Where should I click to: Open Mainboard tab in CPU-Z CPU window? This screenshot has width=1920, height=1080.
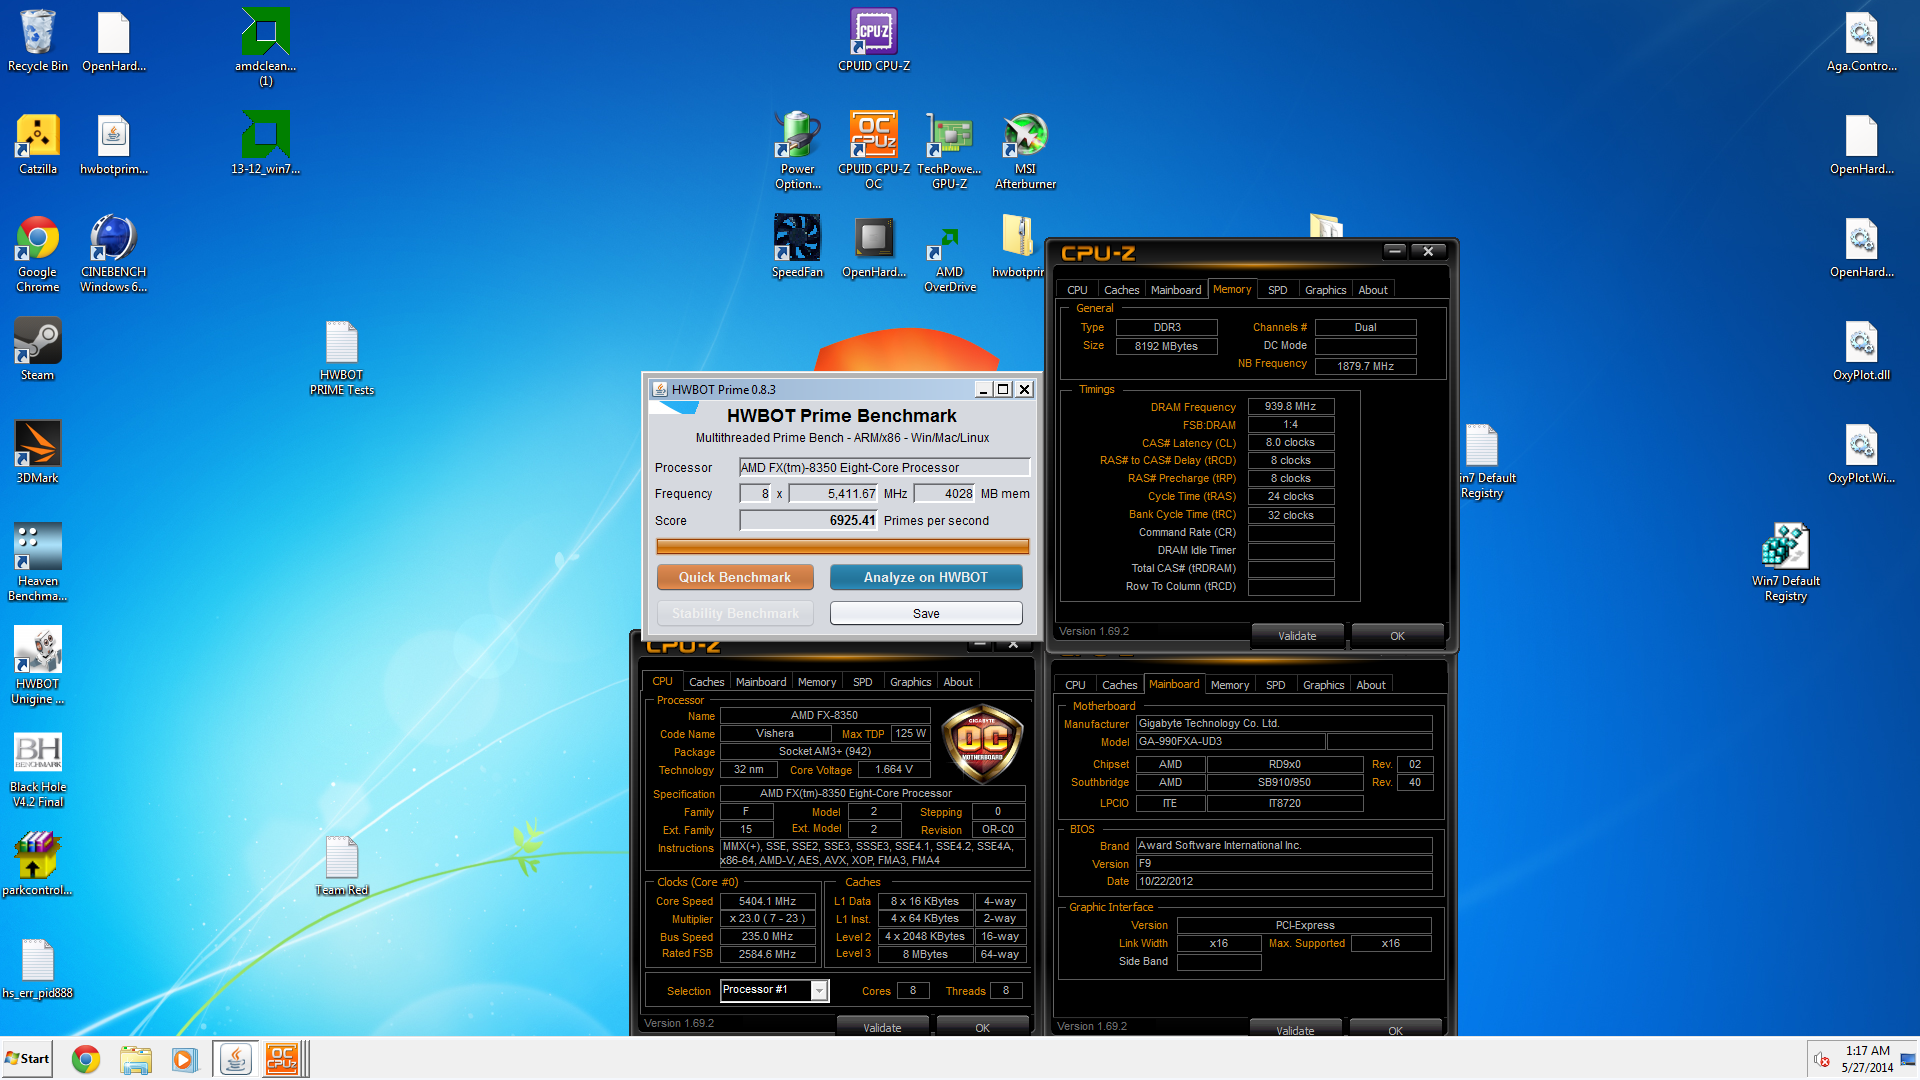point(760,682)
